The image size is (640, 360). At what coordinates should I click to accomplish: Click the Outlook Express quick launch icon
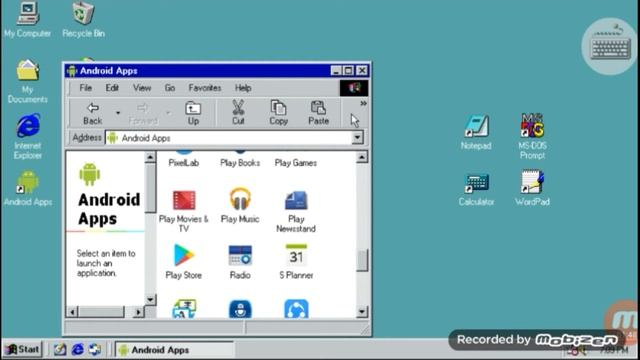[95, 349]
